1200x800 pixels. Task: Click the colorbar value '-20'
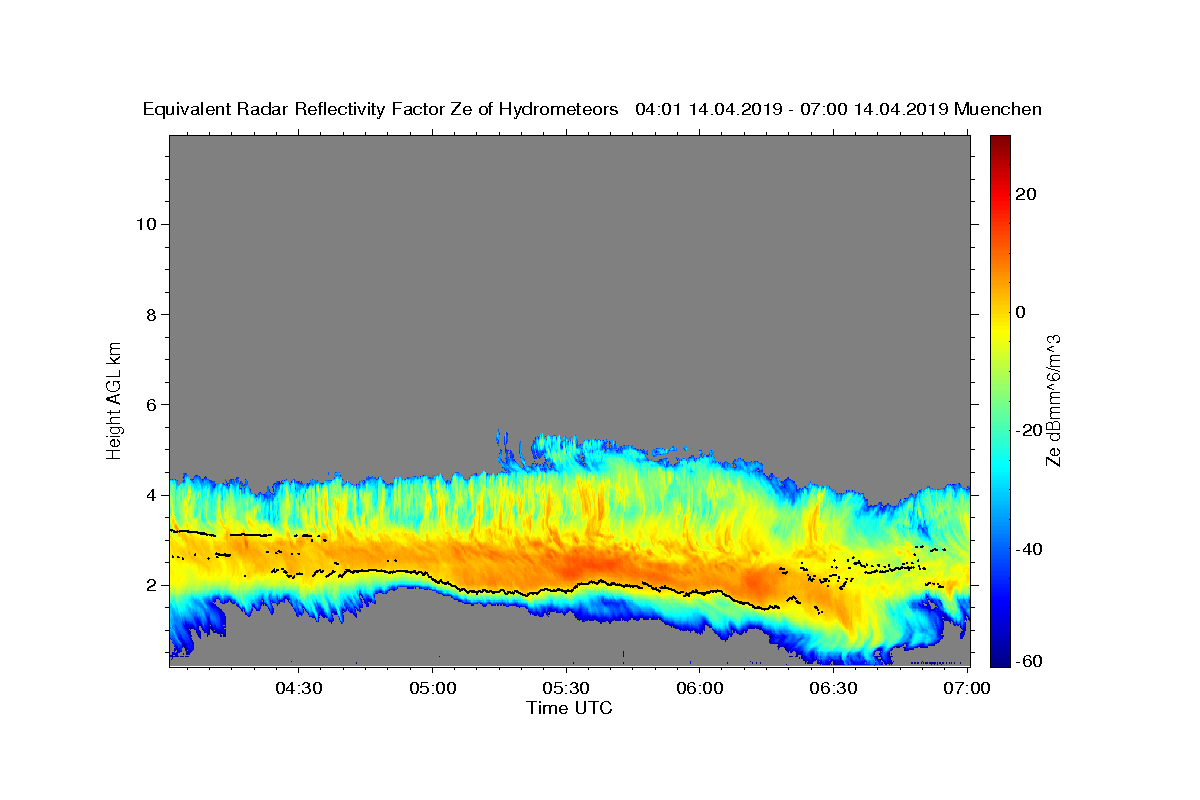1030,430
